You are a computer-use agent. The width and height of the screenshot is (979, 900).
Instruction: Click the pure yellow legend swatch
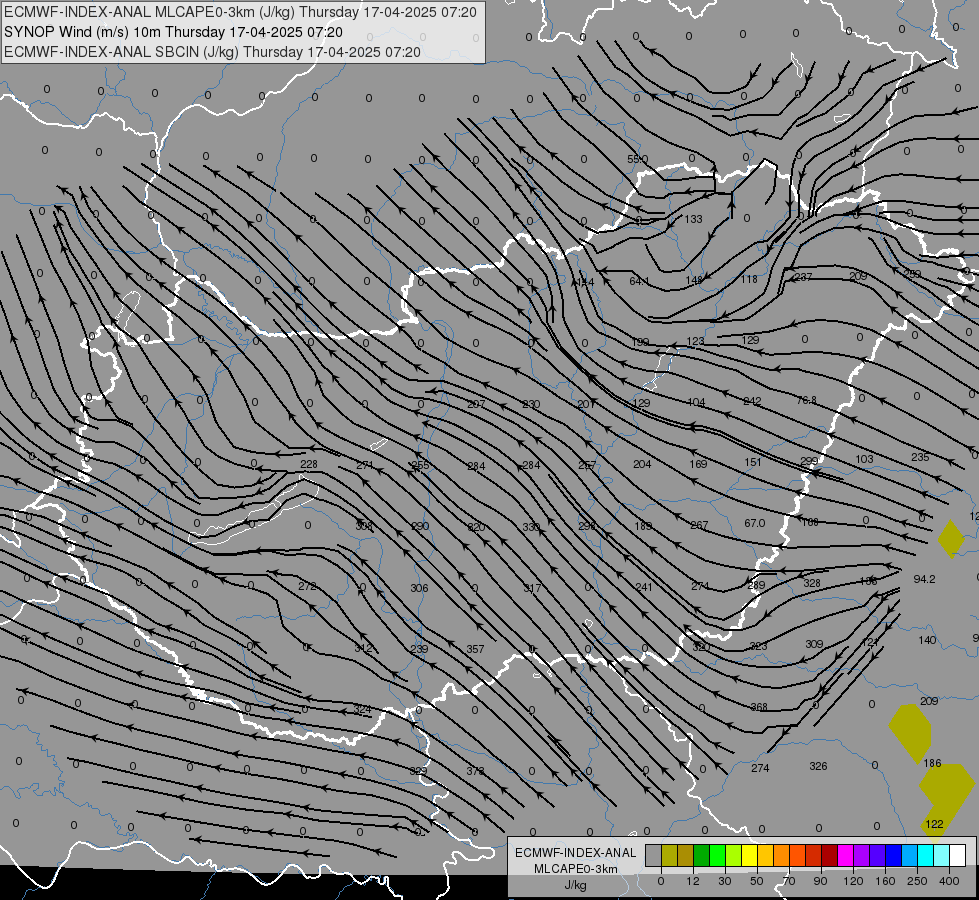pos(749,855)
